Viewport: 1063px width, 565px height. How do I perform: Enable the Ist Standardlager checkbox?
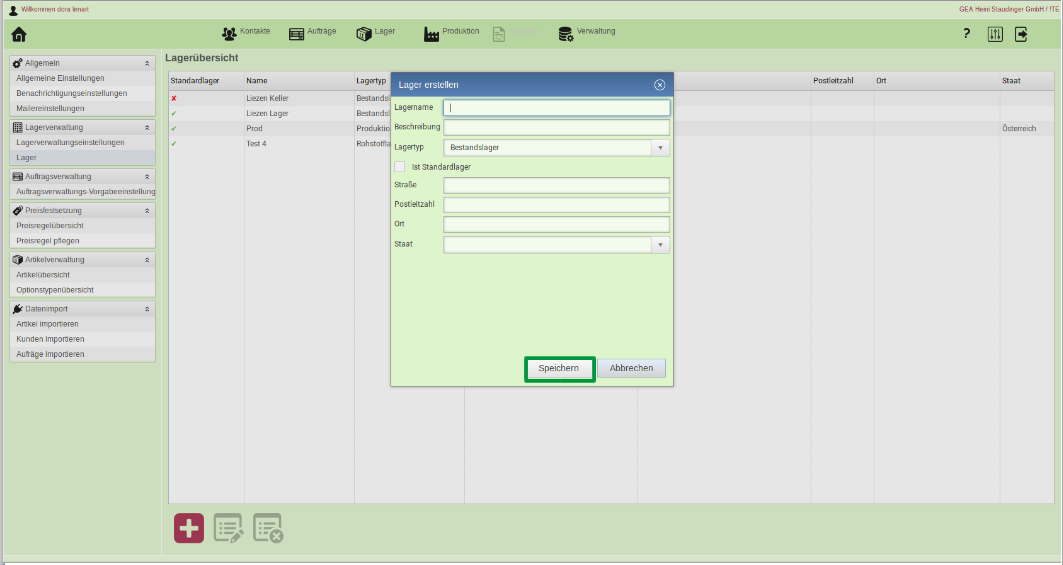401,167
